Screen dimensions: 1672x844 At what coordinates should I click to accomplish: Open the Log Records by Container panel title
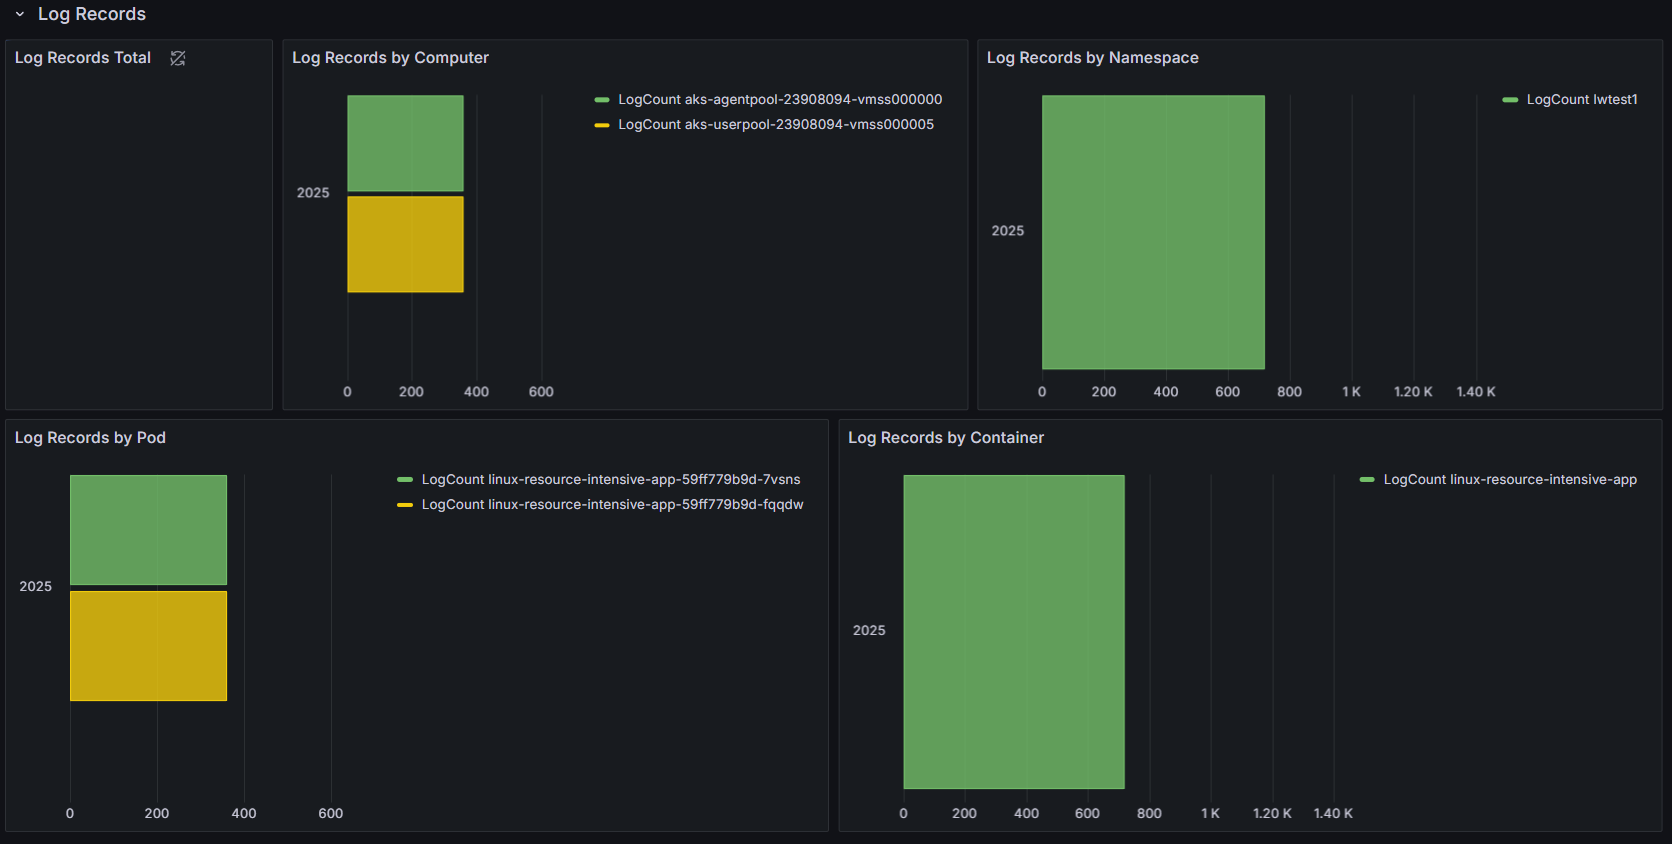click(x=945, y=438)
